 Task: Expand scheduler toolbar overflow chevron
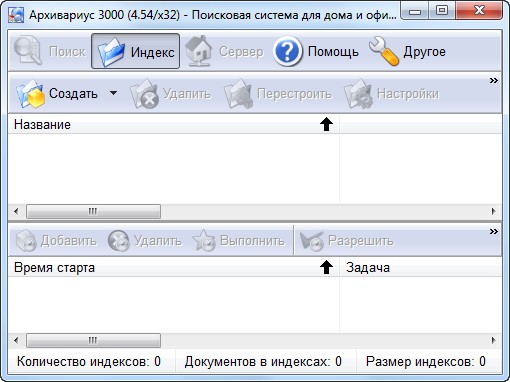494,231
